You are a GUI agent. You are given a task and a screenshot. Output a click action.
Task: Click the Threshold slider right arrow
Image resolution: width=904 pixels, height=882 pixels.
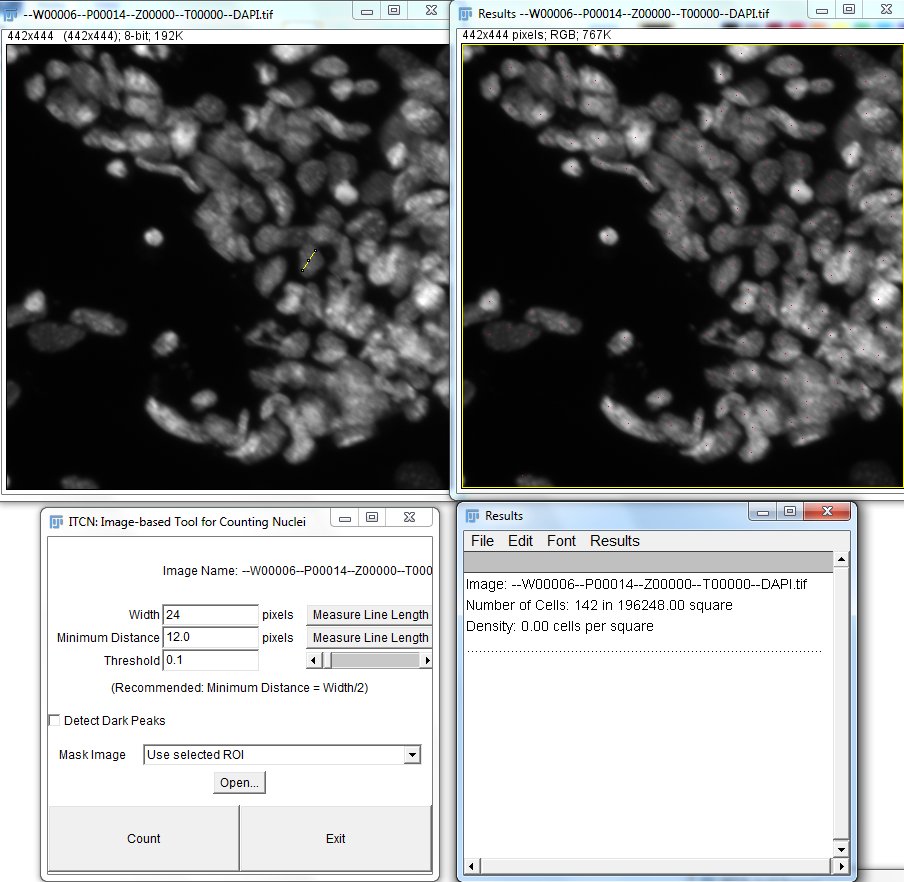[427, 660]
